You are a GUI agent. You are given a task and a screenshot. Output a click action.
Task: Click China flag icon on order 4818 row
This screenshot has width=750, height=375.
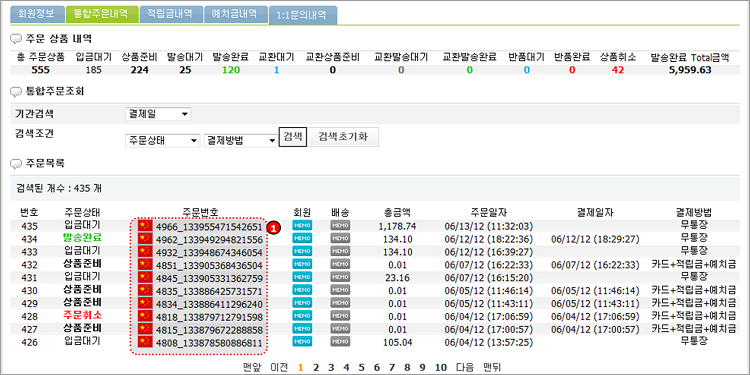[x=144, y=316]
